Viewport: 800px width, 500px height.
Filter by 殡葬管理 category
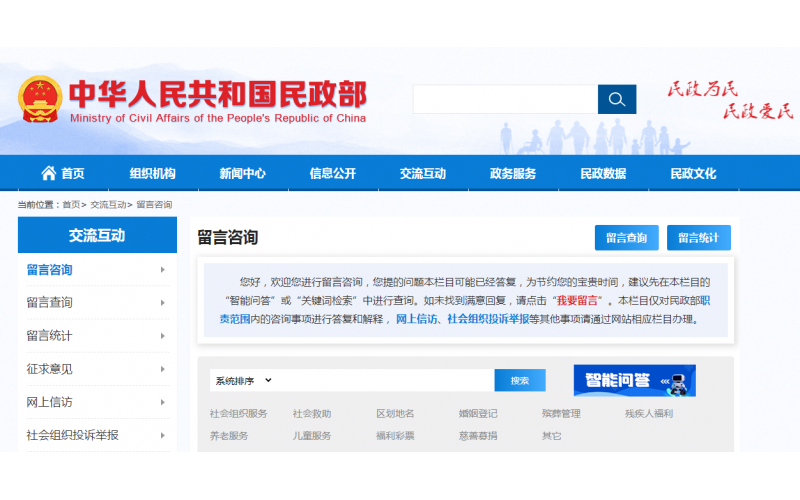(x=561, y=414)
